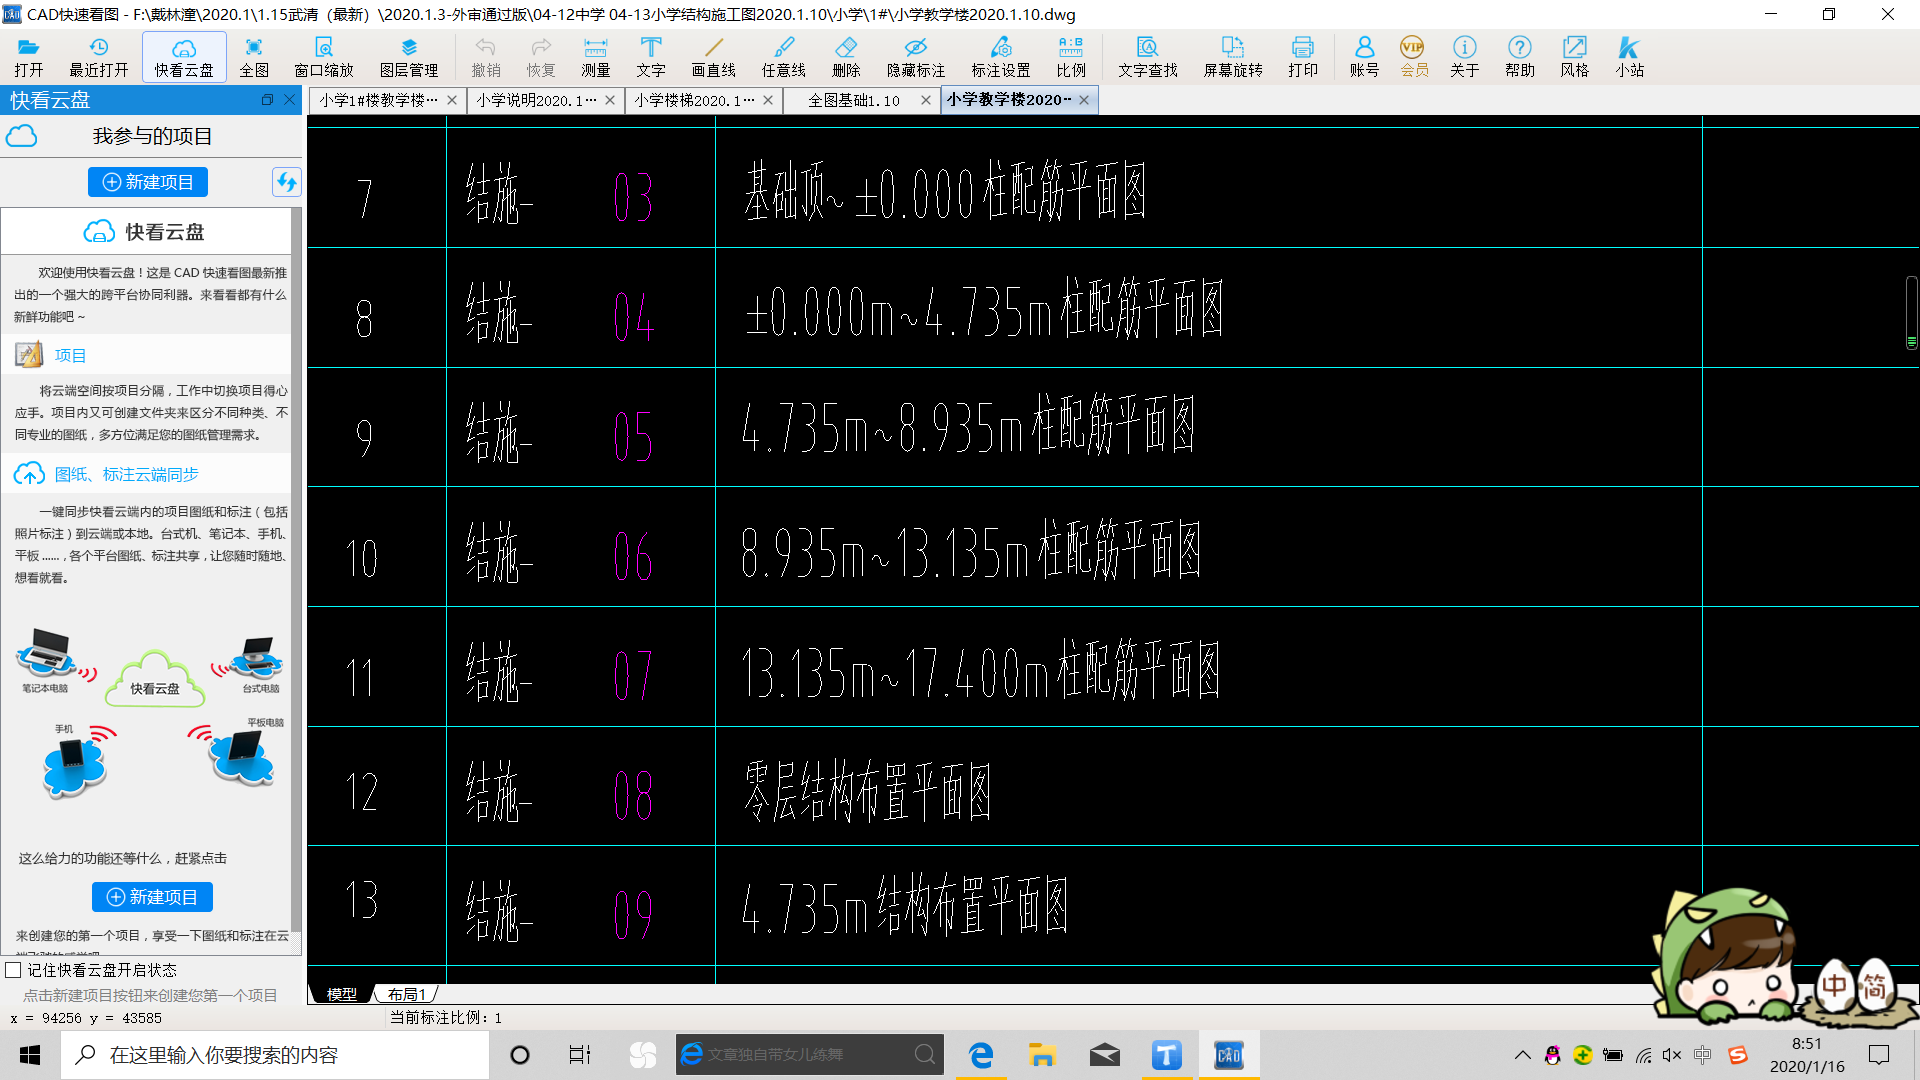Redo with the 恢复 tool
The height and width of the screenshot is (1080, 1920).
541,57
